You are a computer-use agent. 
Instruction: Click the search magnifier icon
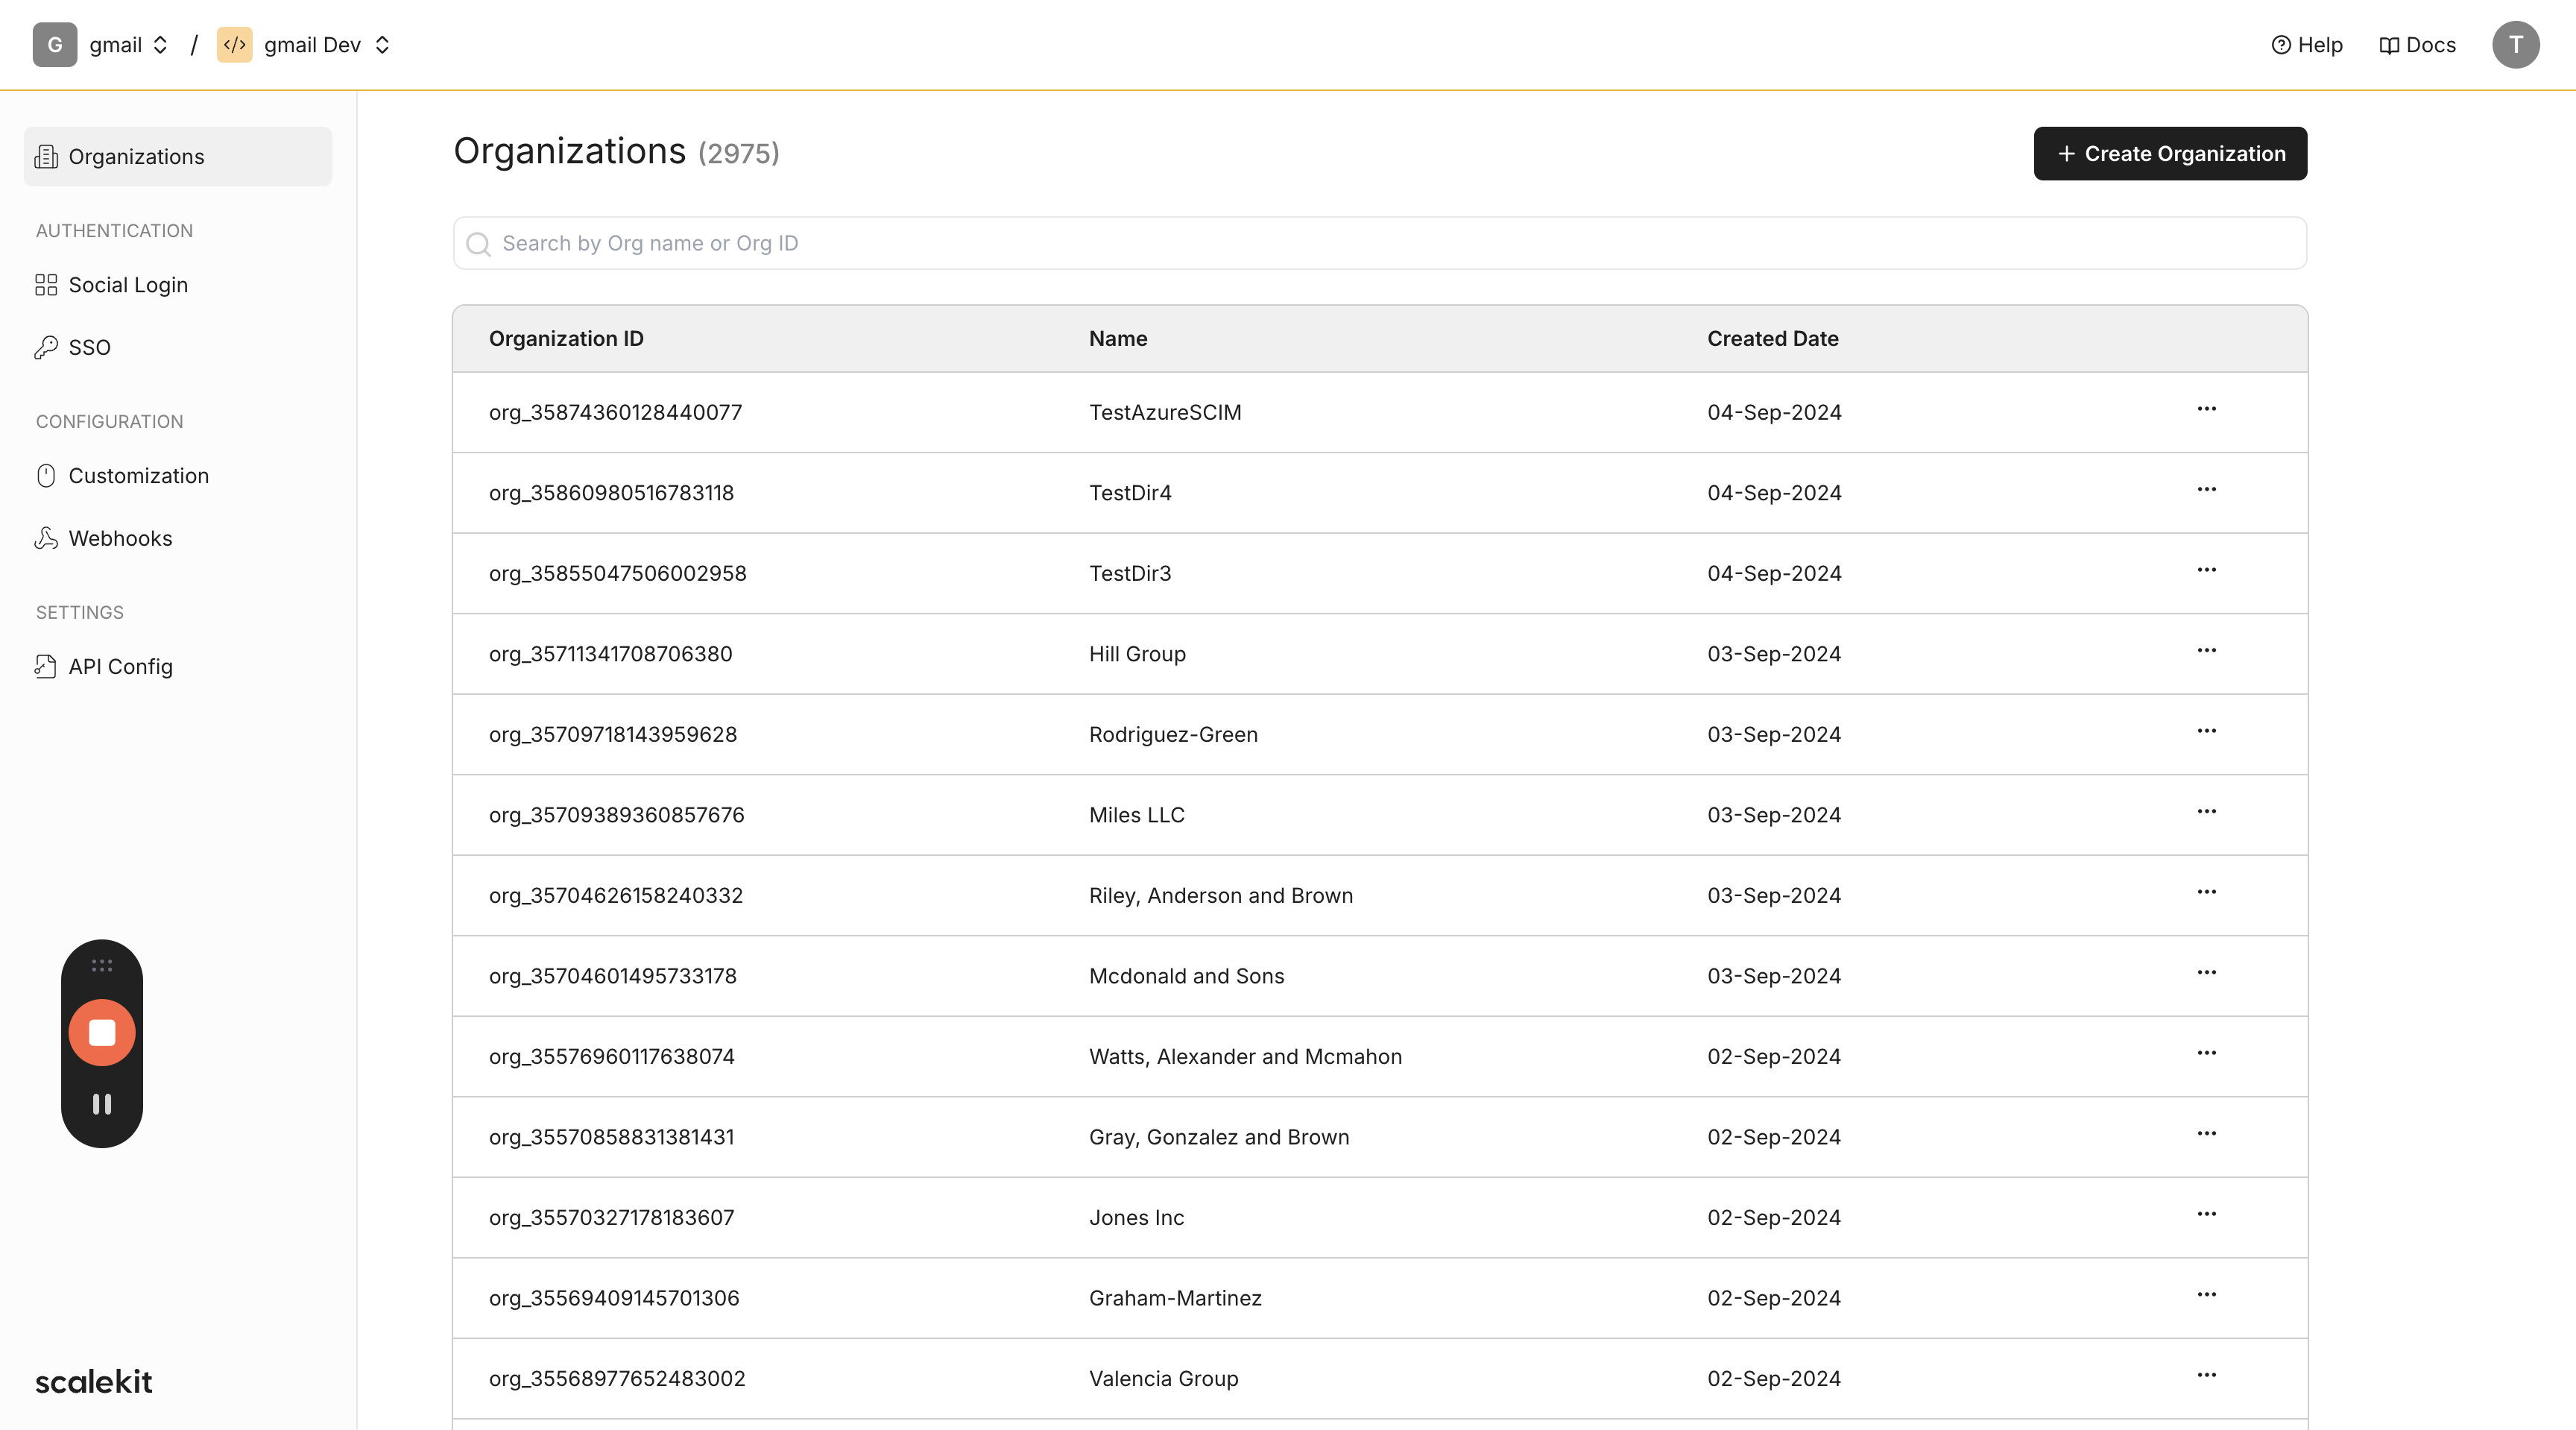[479, 244]
